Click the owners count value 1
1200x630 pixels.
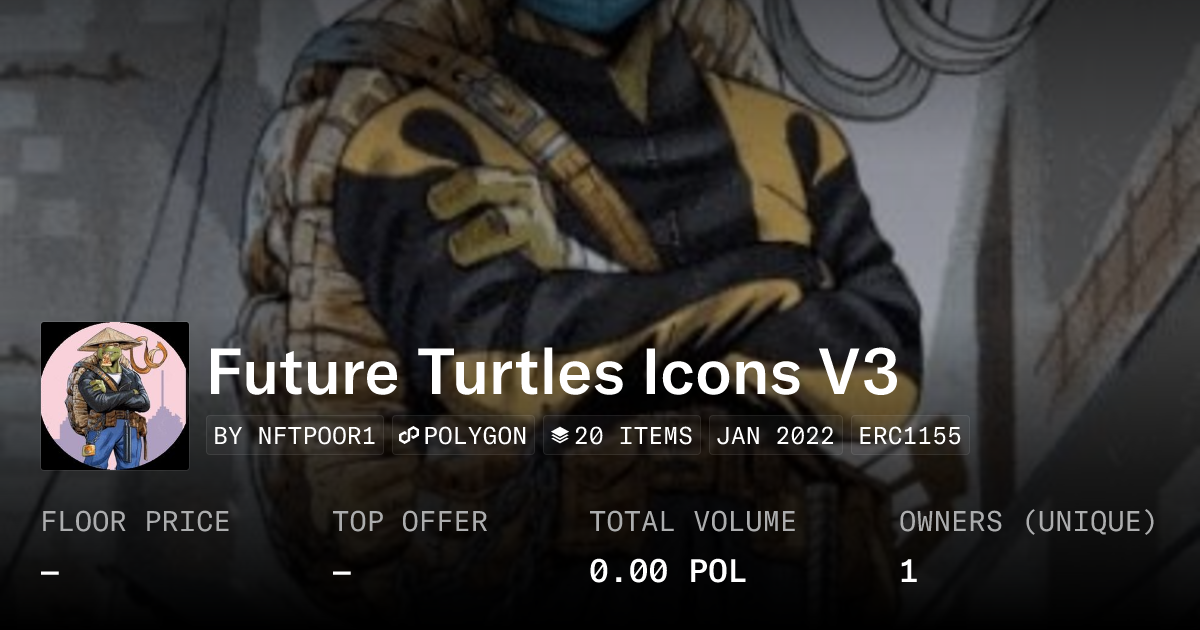coord(908,572)
